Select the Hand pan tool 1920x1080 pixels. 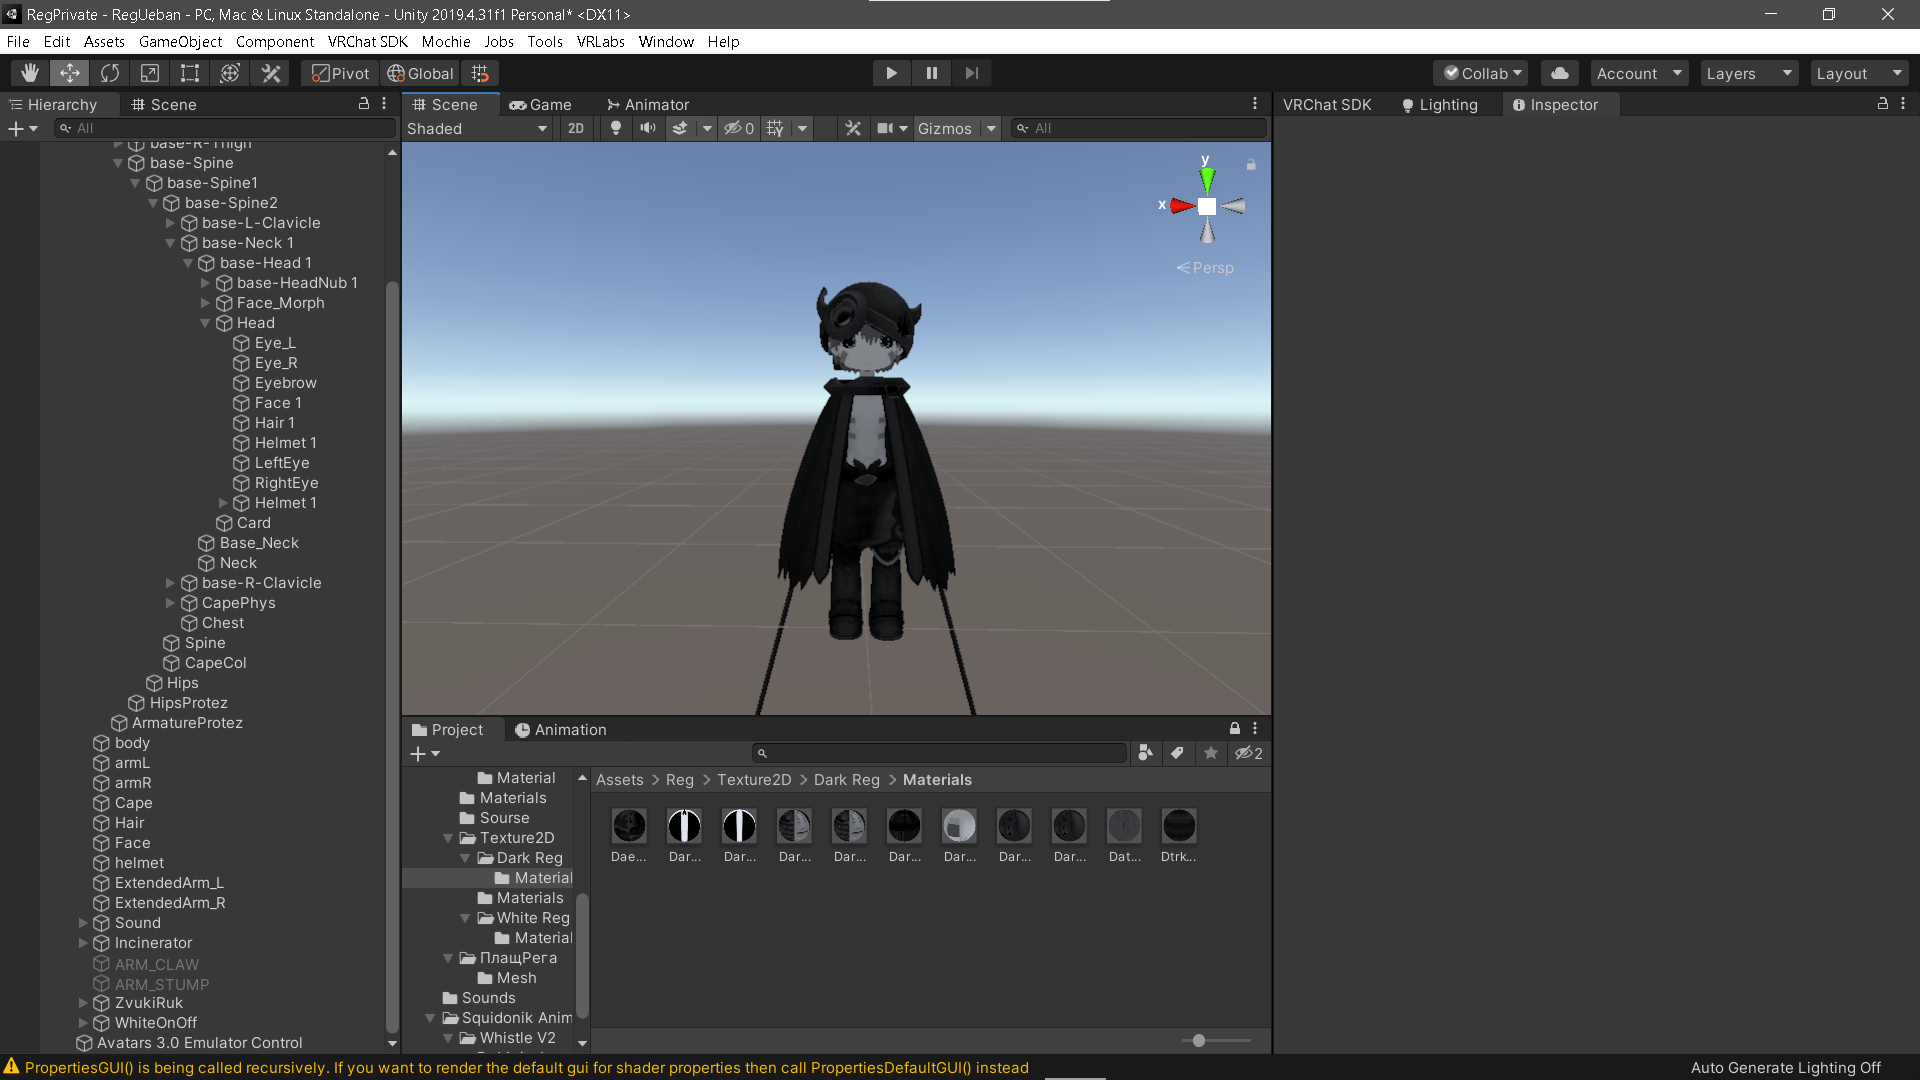click(x=29, y=73)
